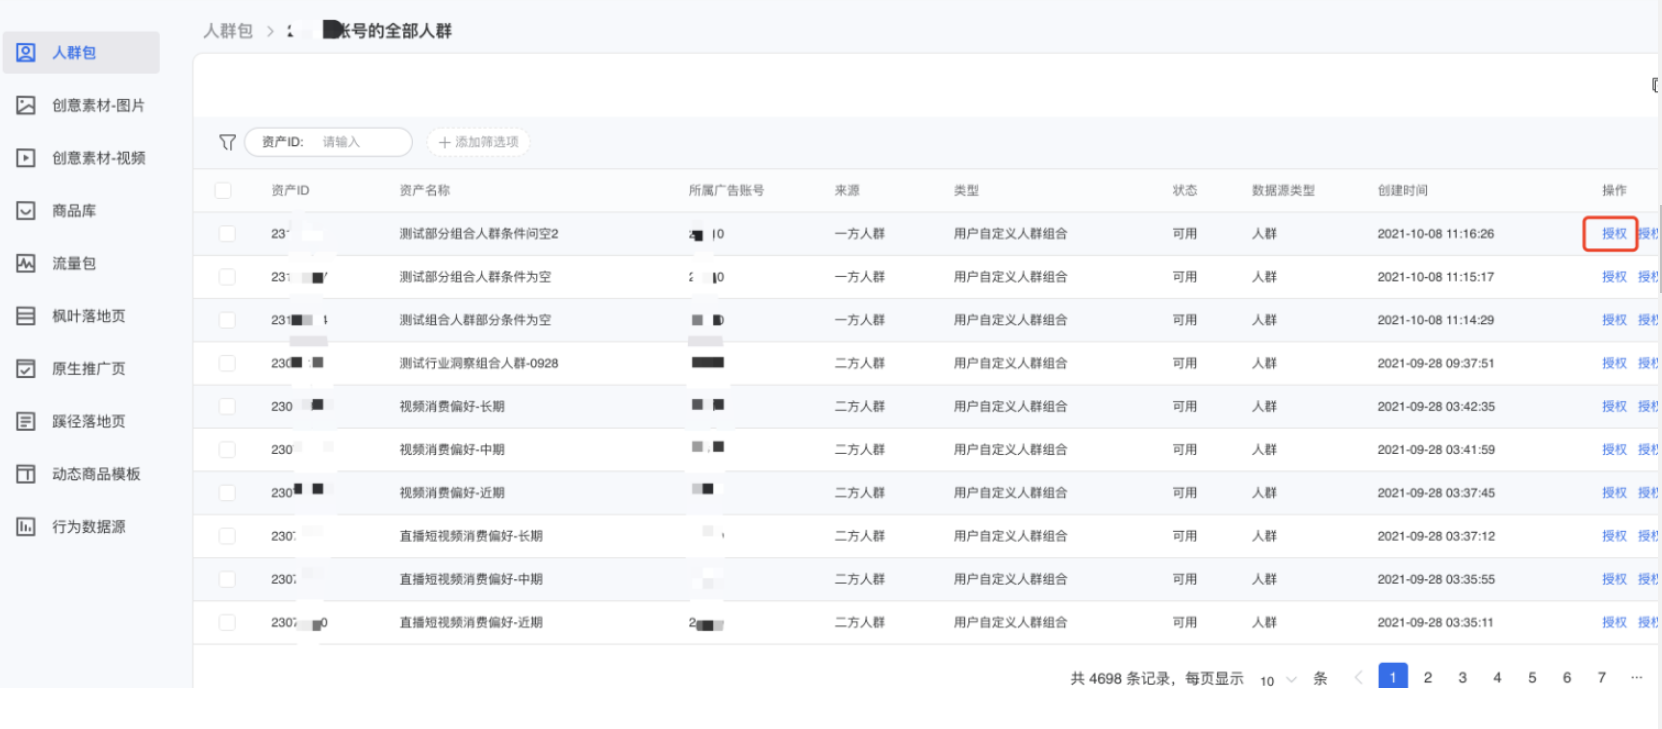Click 授权 for 直播短视频消费偏好-中期
Image resolution: width=1662 pixels, height=729 pixels.
tap(1614, 579)
